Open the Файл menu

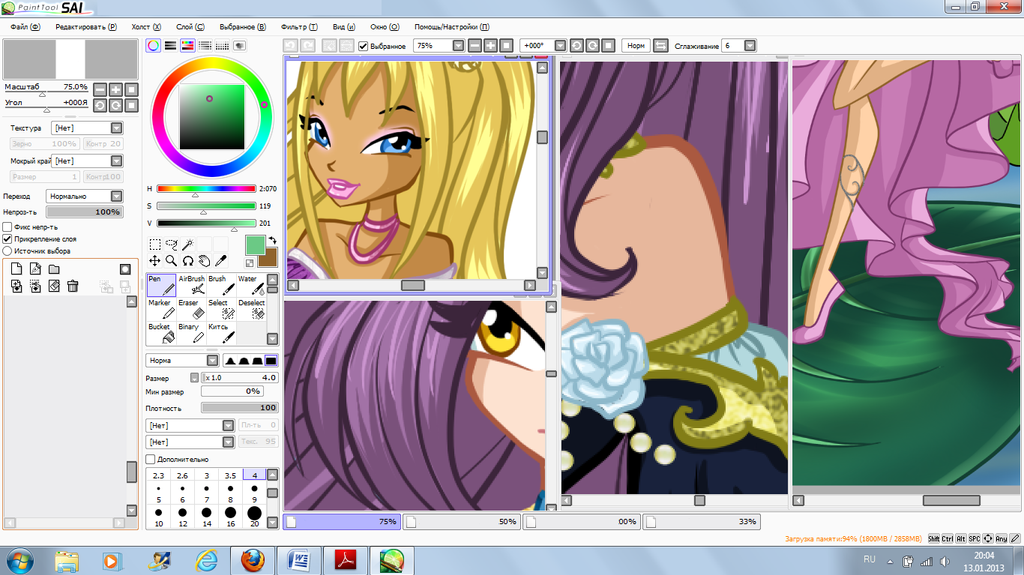click(25, 27)
